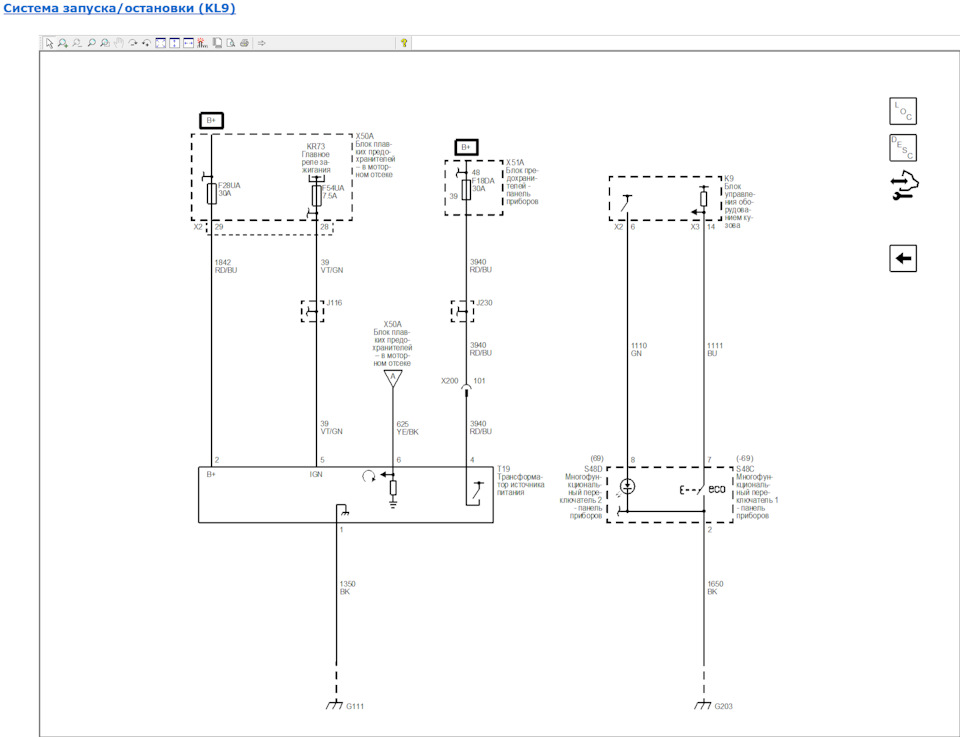
Task: Click the KR73 Главное реле зажигания label
Action: 316,158
